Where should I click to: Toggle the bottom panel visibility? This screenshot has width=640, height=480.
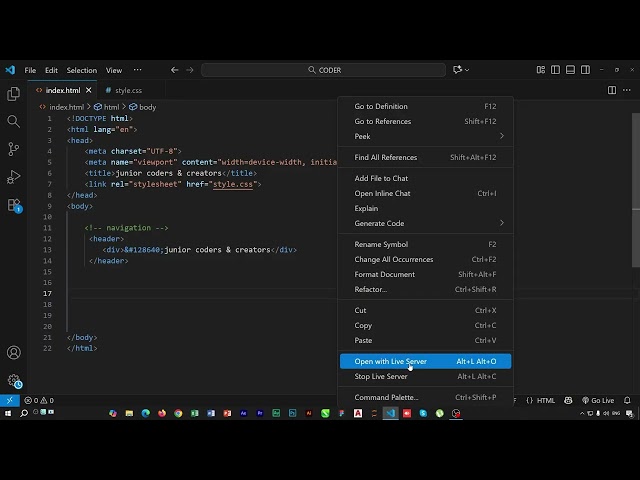pos(570,70)
